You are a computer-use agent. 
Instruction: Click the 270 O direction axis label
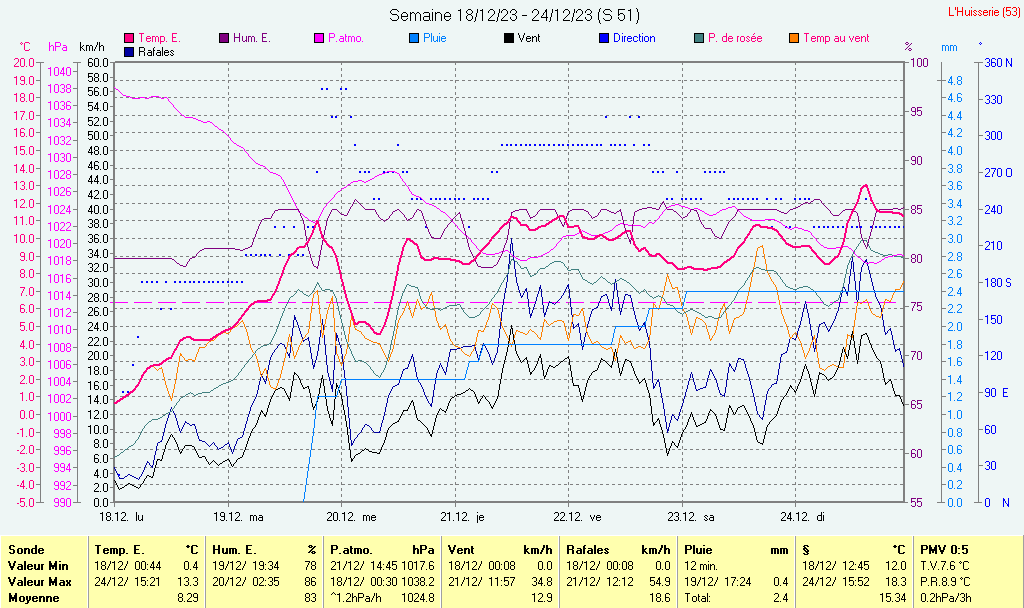[999, 173]
